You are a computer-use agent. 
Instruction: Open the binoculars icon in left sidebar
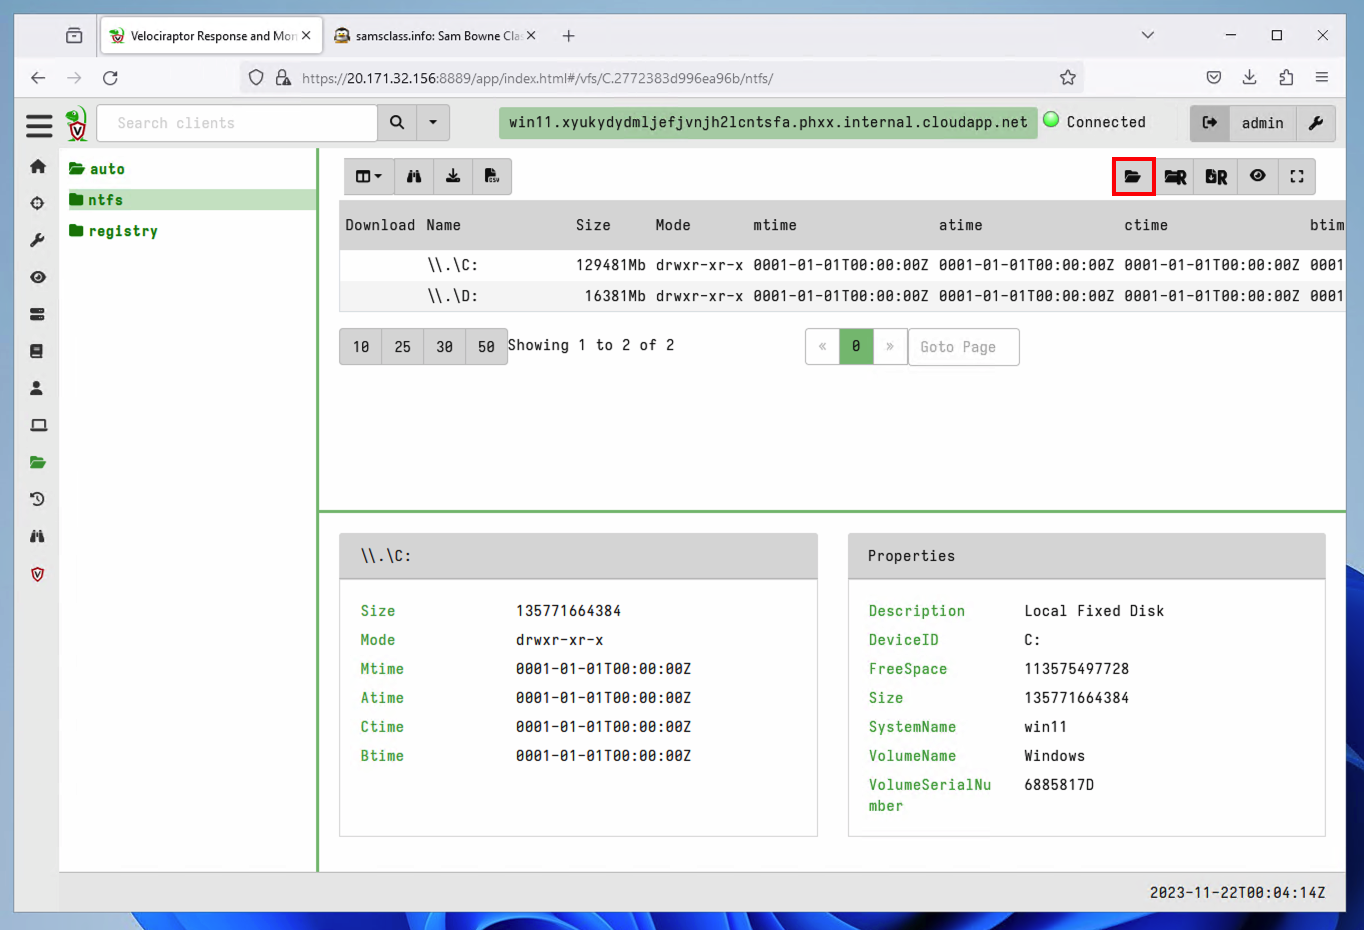pos(38,536)
